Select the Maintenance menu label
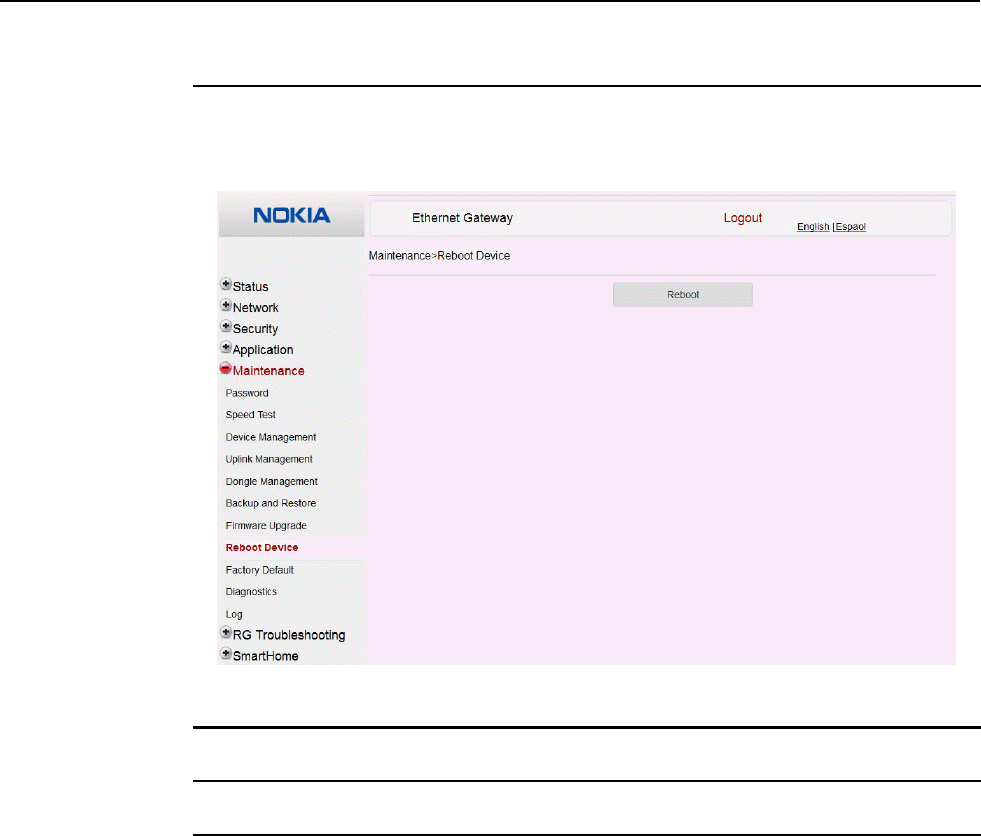Image resolution: width=981 pixels, height=836 pixels. tap(268, 371)
